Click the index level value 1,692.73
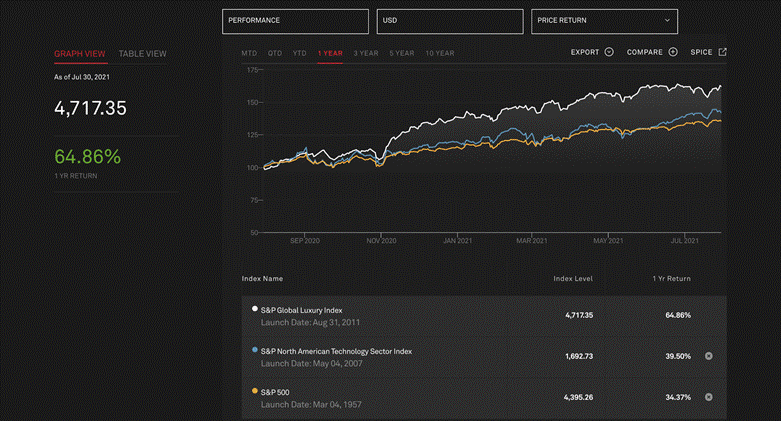 point(579,356)
